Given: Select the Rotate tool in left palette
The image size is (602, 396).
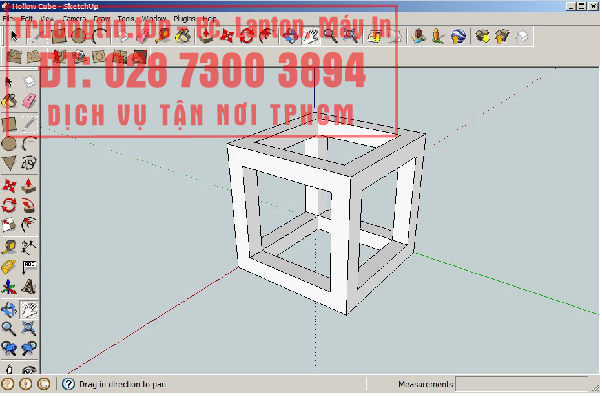Looking at the screenshot, I should point(9,206).
